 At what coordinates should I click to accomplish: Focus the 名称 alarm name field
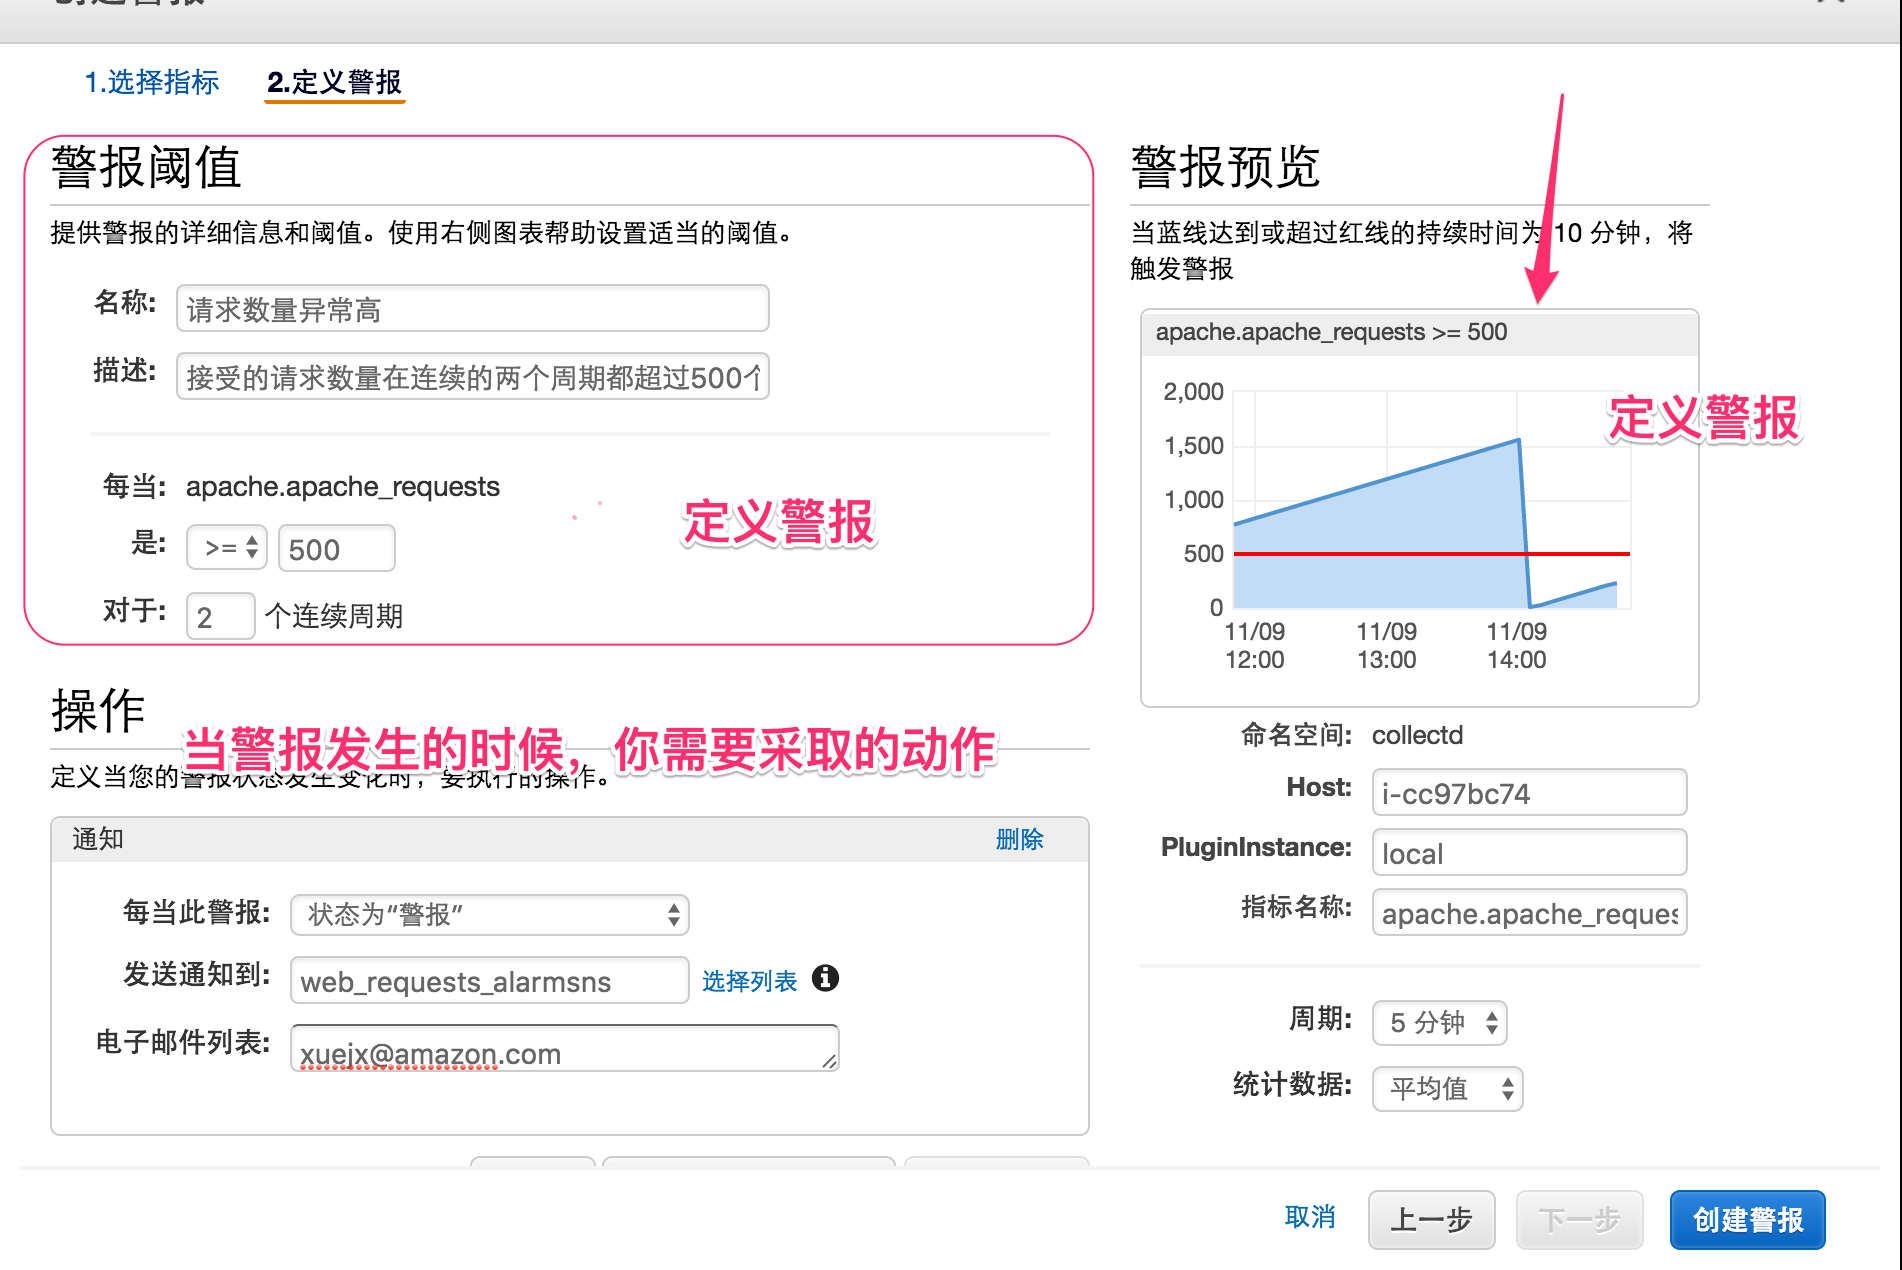pyautogui.click(x=472, y=309)
